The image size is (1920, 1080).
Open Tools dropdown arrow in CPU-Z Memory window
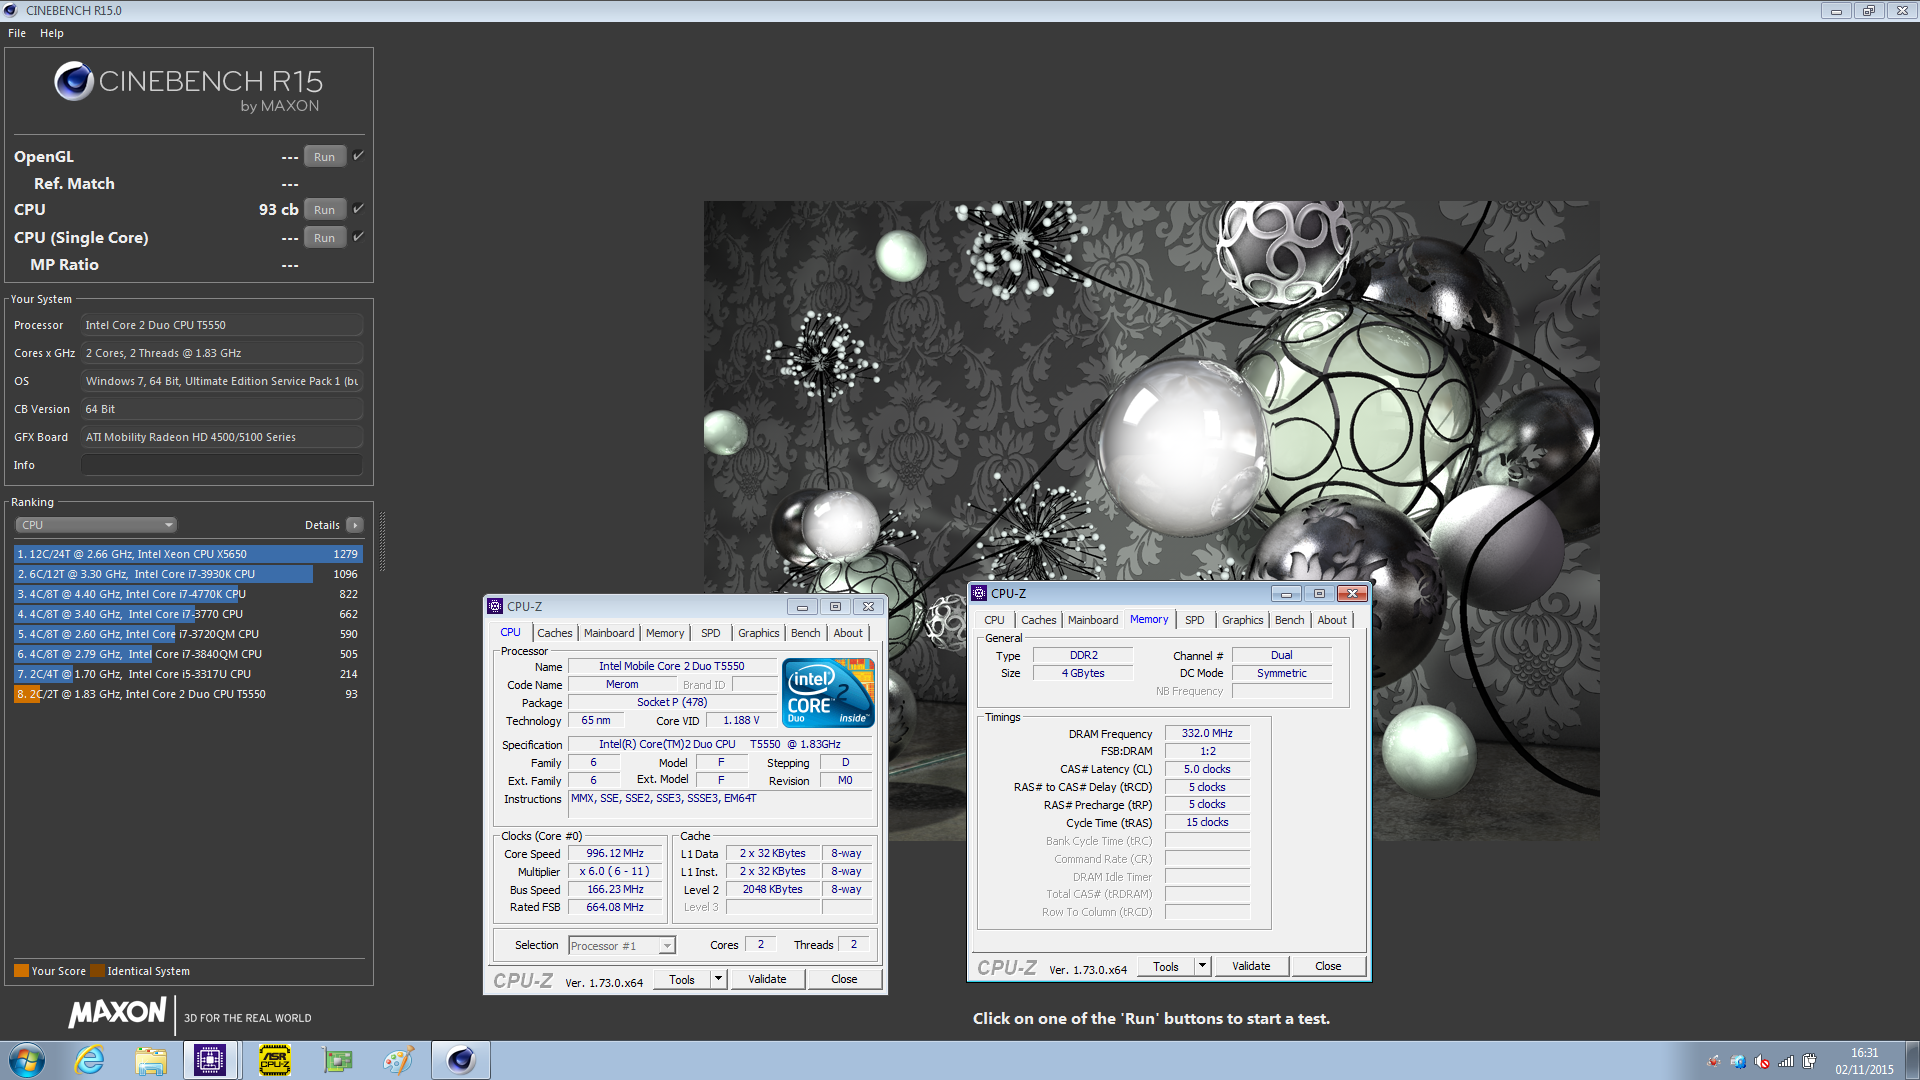(1203, 966)
